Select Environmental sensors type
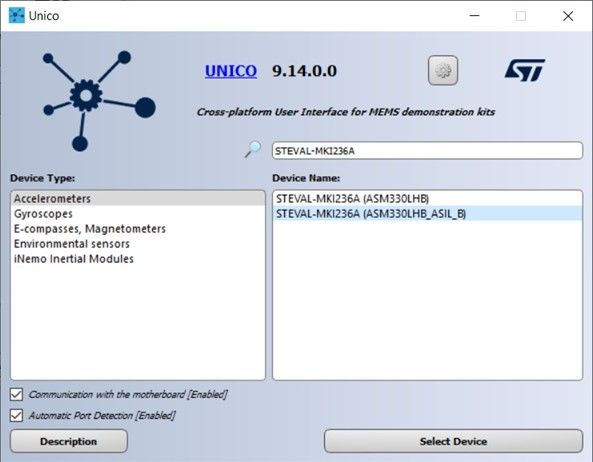This screenshot has height=462, width=593. 138,244
